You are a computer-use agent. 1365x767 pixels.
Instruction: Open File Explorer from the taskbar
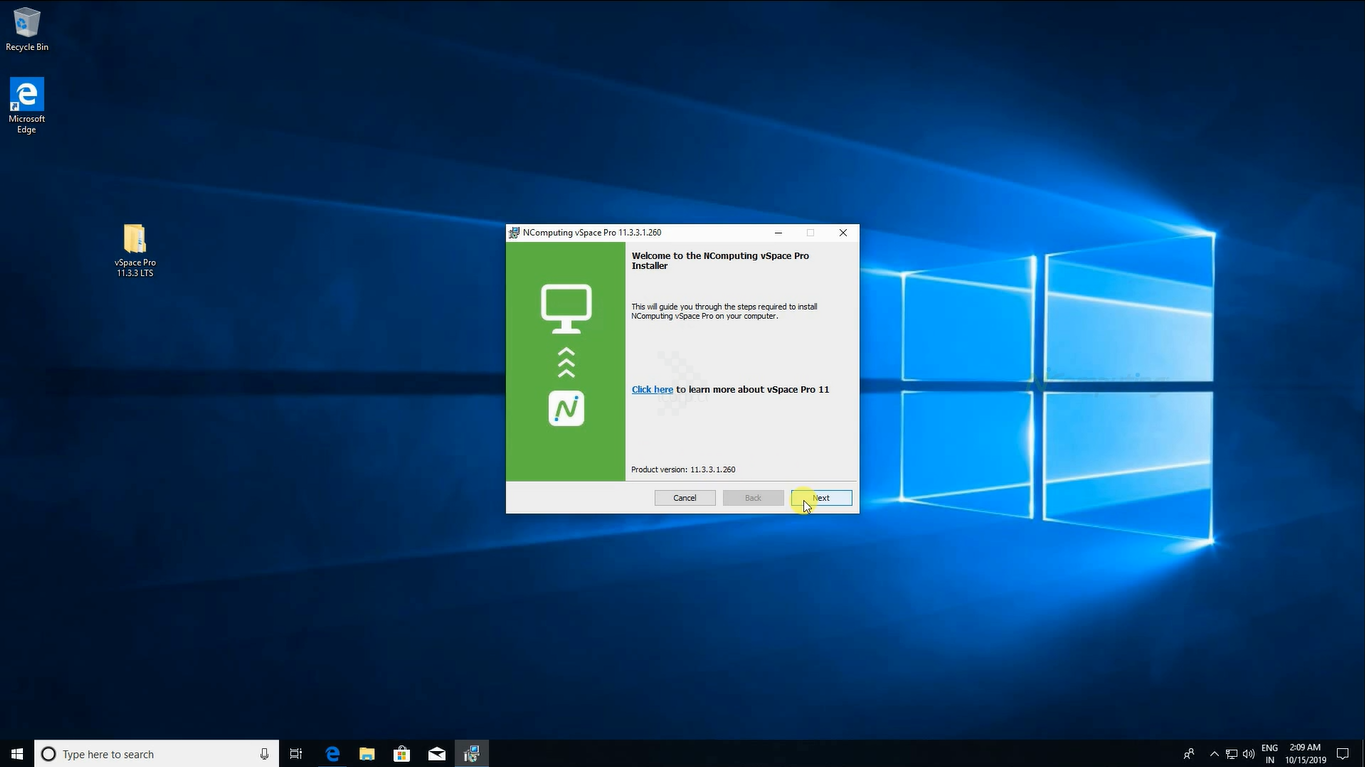pyautogui.click(x=367, y=754)
